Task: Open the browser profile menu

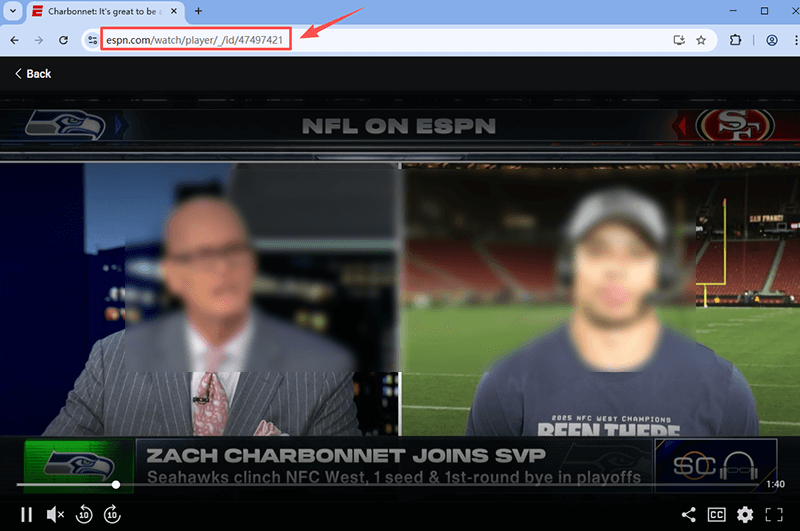Action: [772, 40]
